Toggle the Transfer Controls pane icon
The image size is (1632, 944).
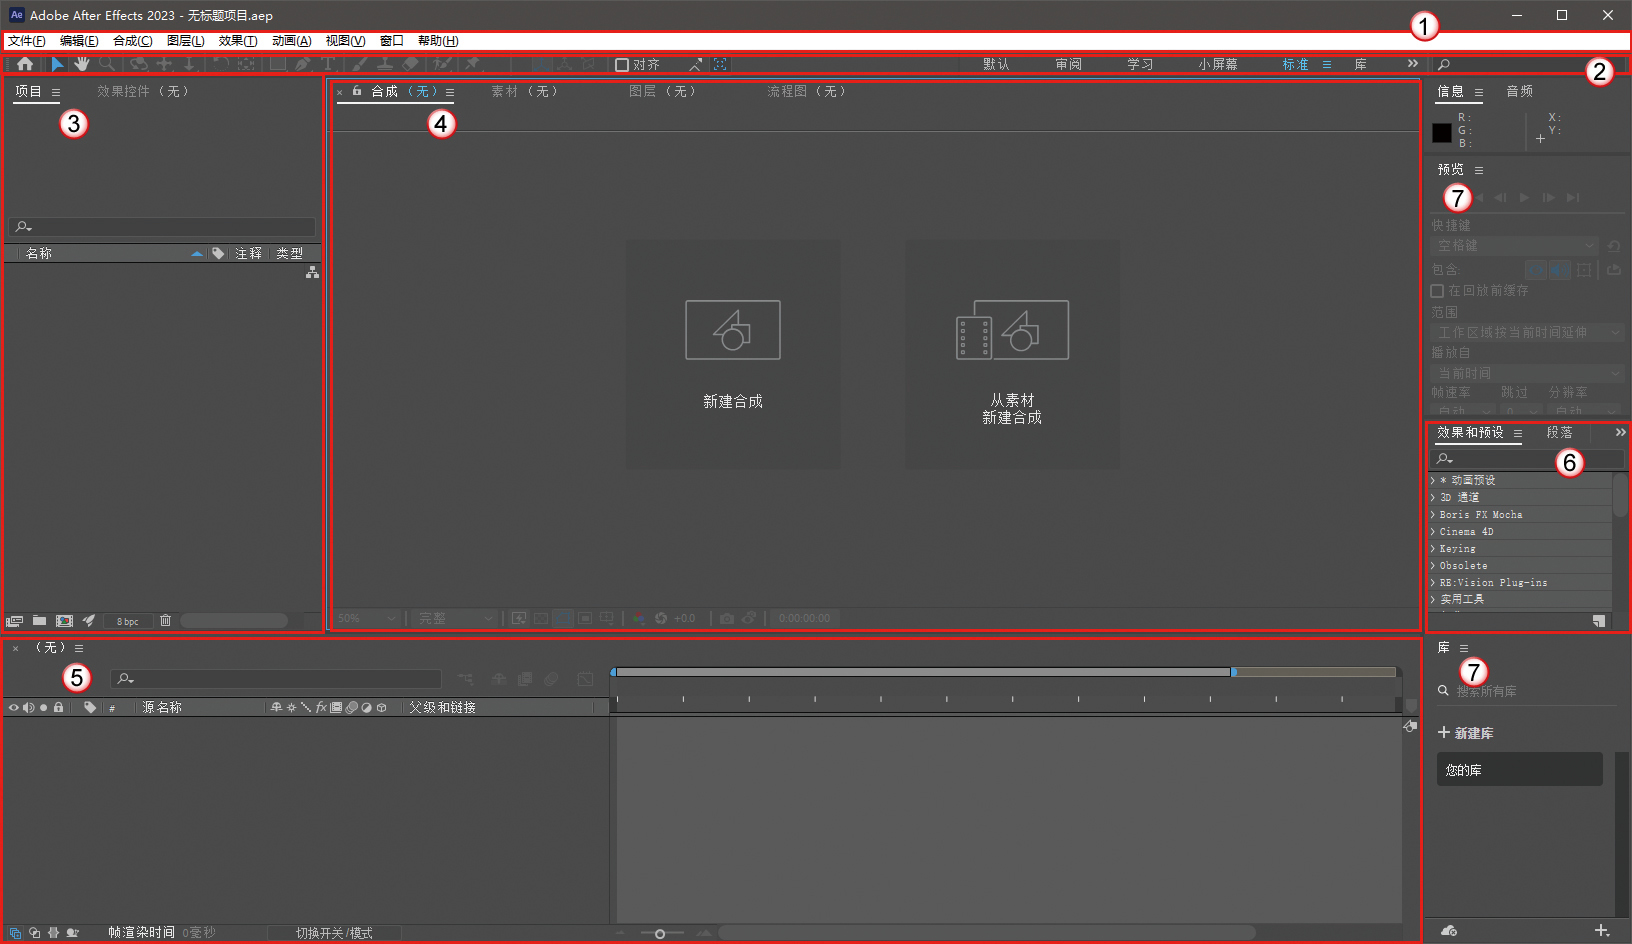pos(34,932)
